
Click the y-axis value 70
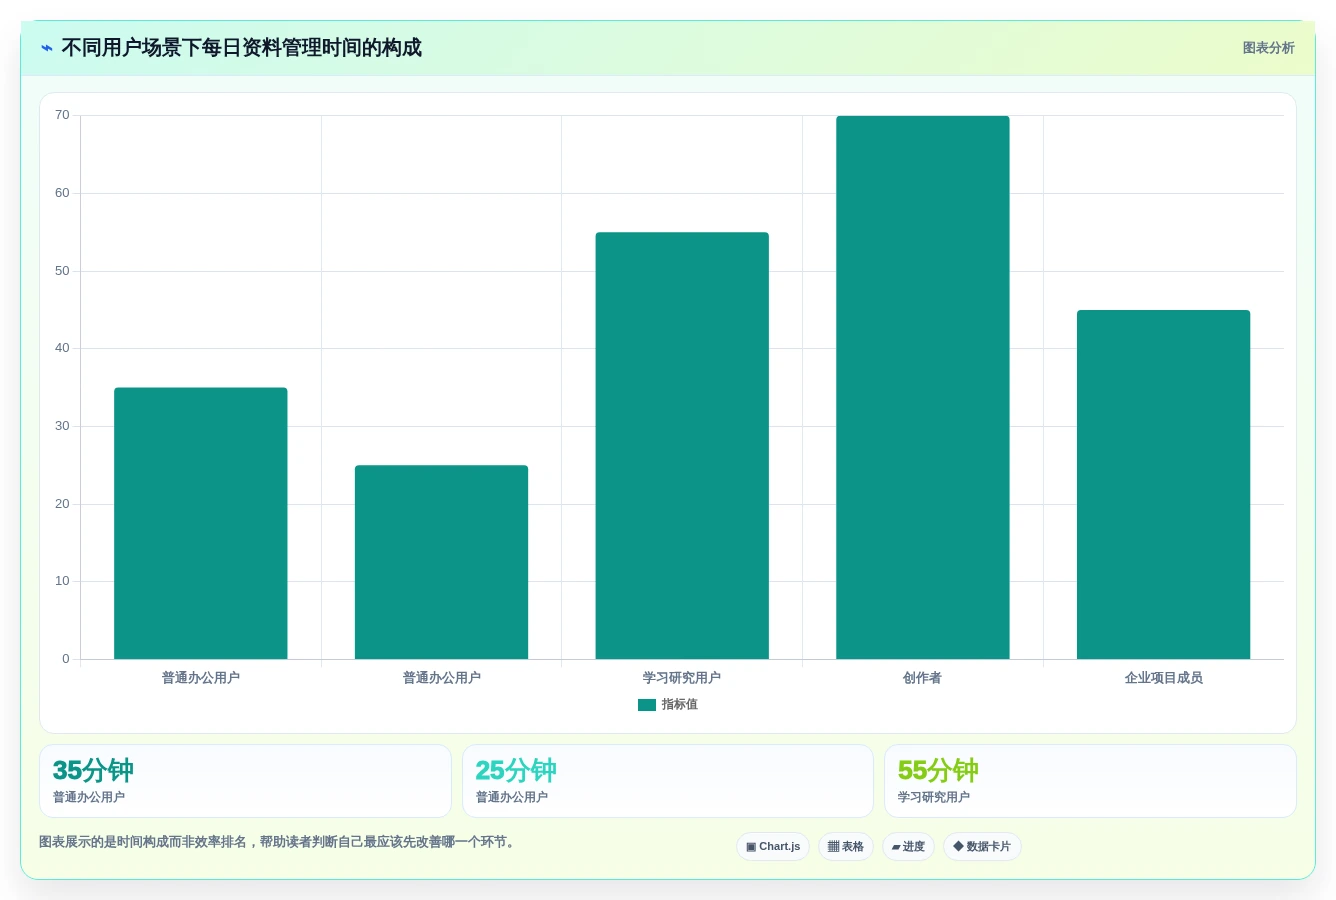pos(62,115)
